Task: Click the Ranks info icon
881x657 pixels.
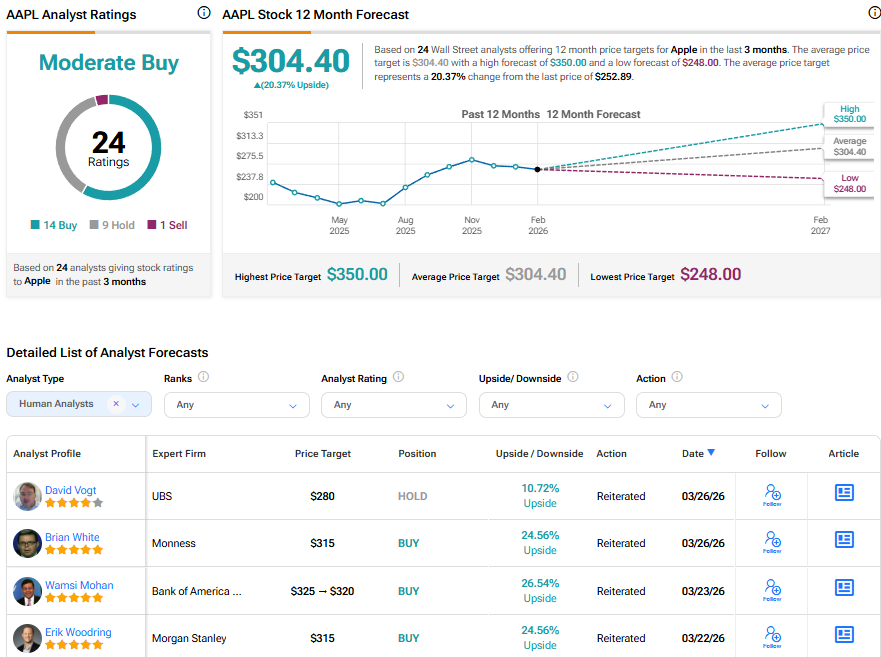Action: (x=203, y=377)
